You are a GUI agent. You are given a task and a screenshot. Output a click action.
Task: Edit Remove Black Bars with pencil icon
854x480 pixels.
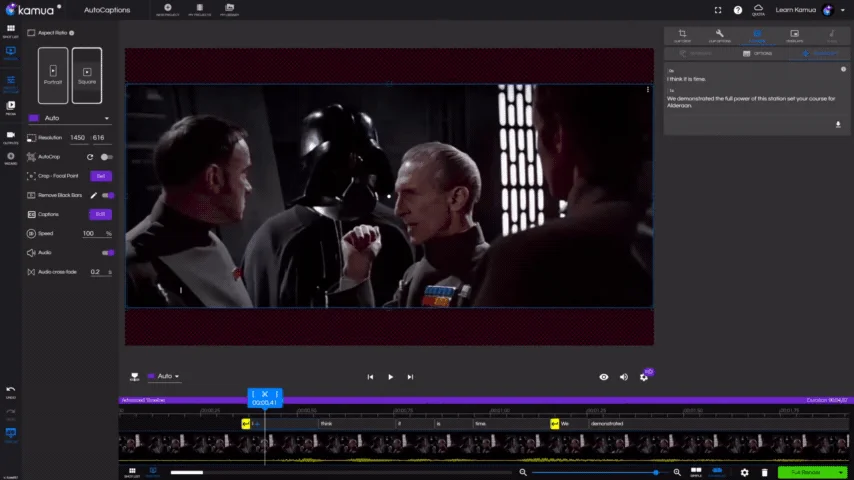tap(93, 195)
